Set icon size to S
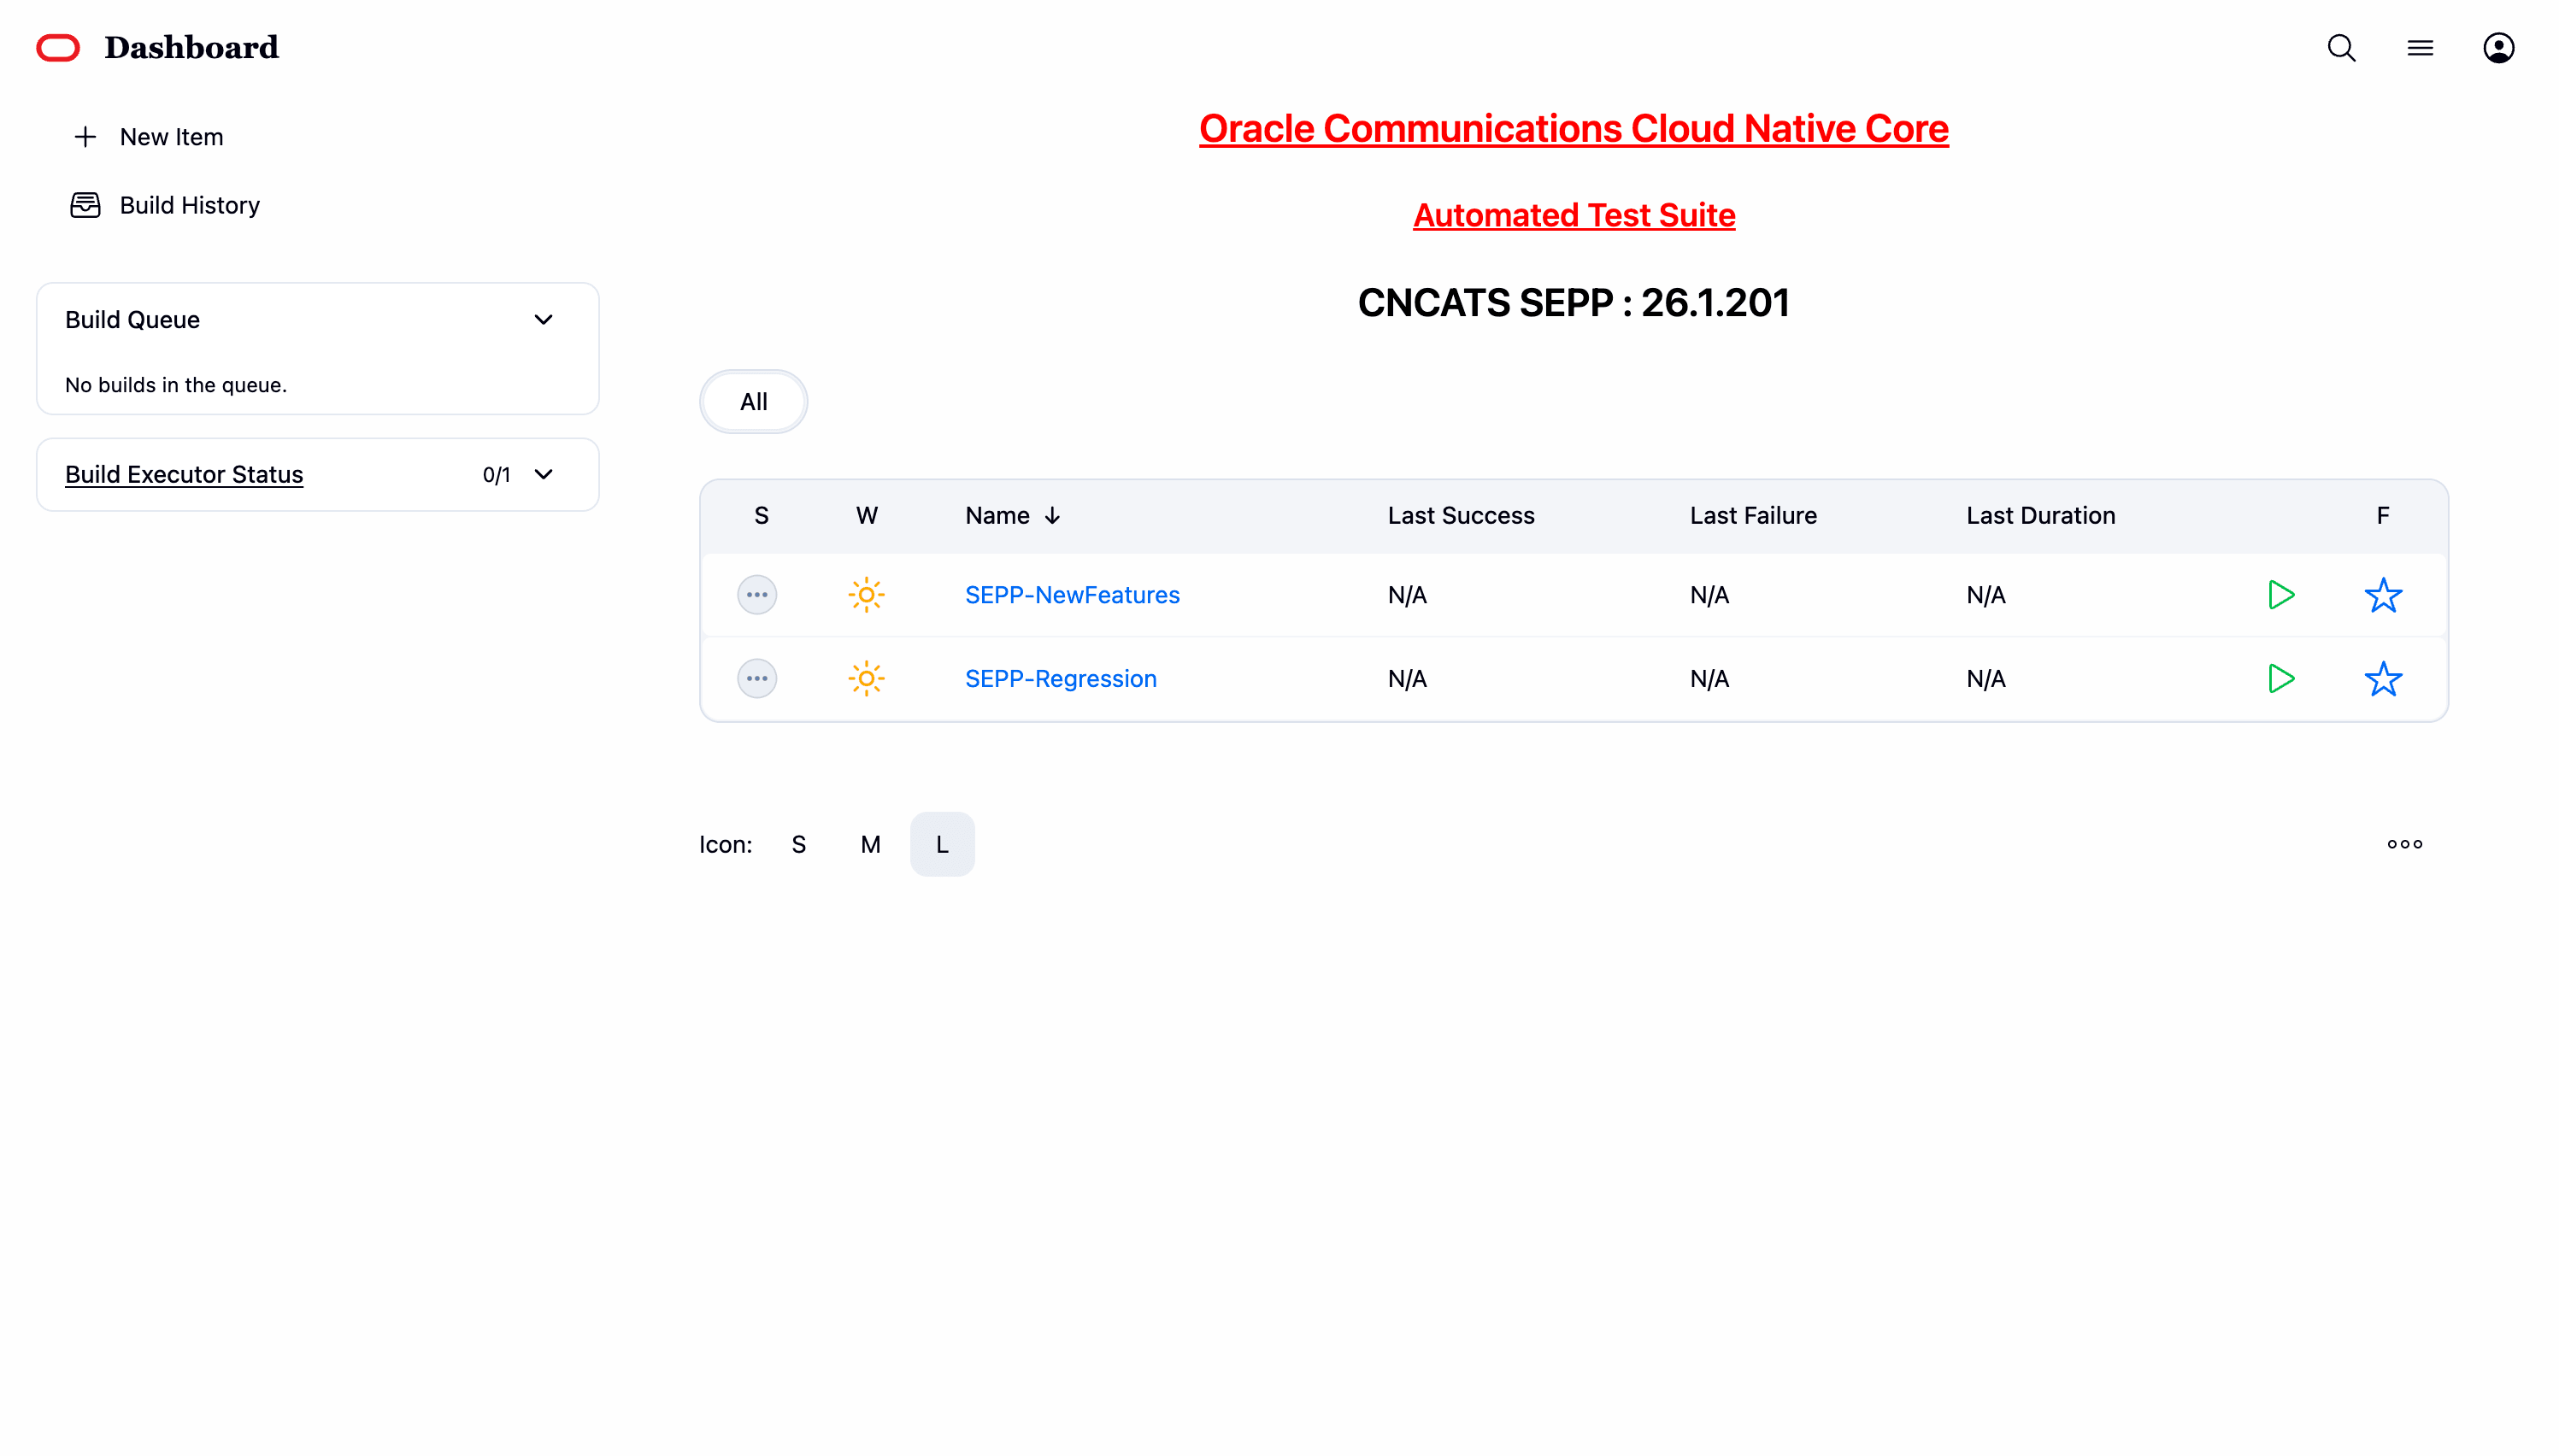2559x1456 pixels. click(798, 845)
